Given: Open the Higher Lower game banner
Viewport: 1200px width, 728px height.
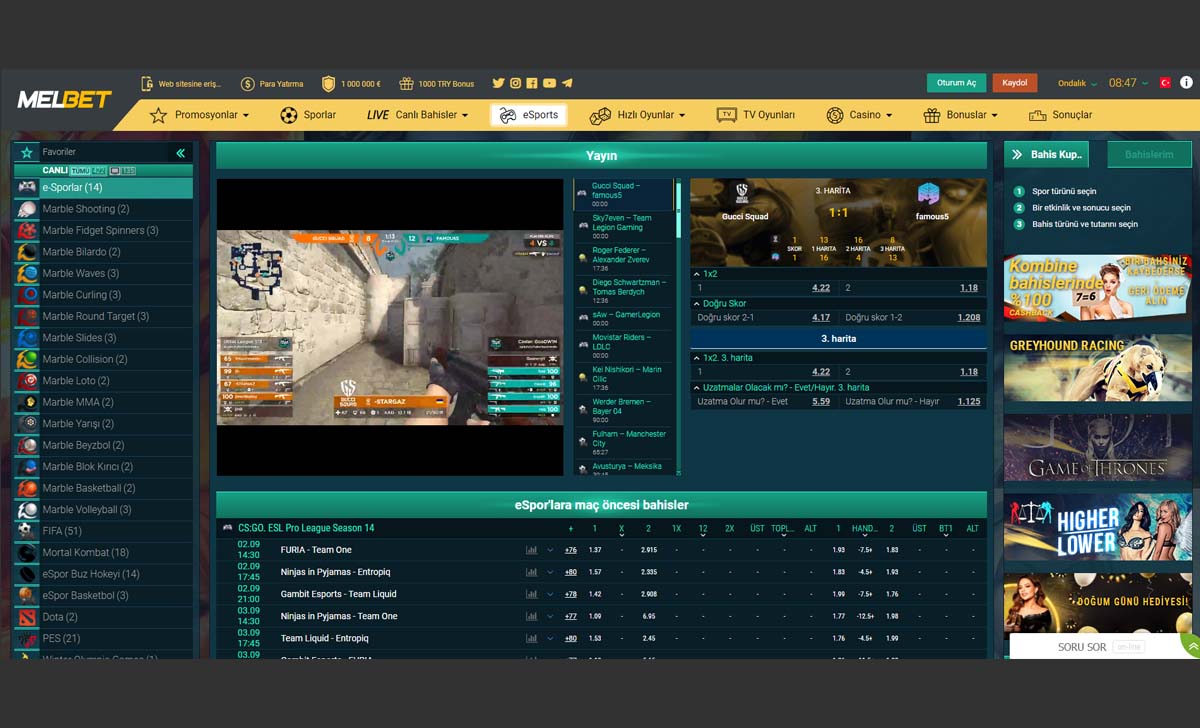Looking at the screenshot, I should tap(1098, 527).
